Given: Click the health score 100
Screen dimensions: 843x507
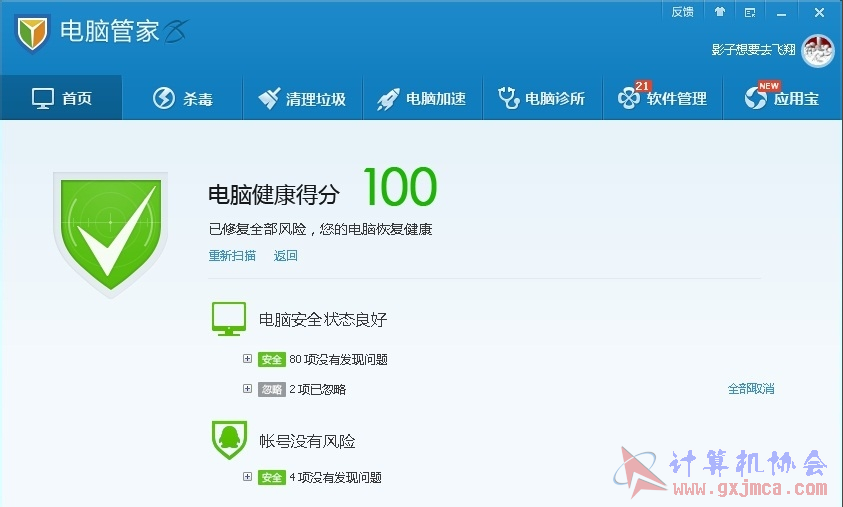Looking at the screenshot, I should 401,187.
